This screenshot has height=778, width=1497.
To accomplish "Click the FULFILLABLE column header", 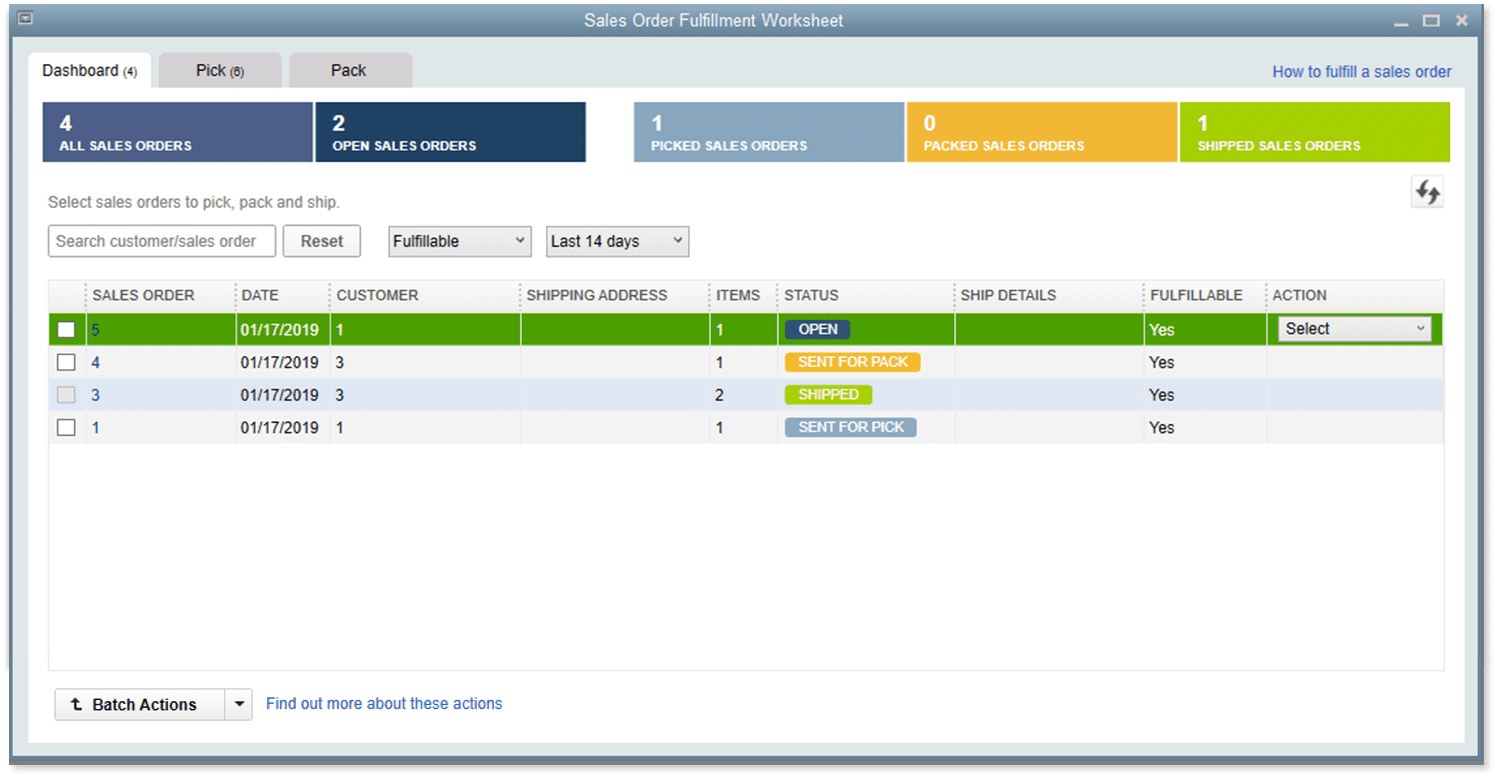I will click(x=1196, y=296).
